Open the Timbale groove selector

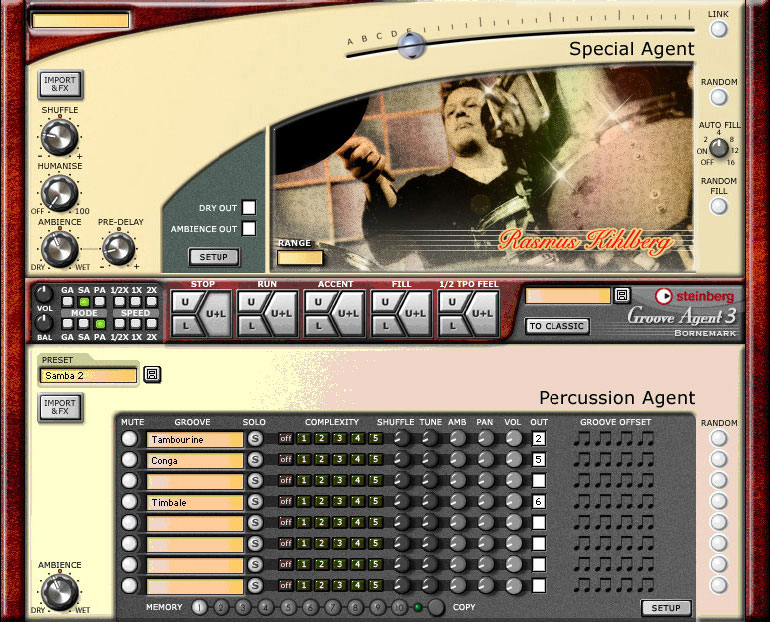[x=195, y=502]
